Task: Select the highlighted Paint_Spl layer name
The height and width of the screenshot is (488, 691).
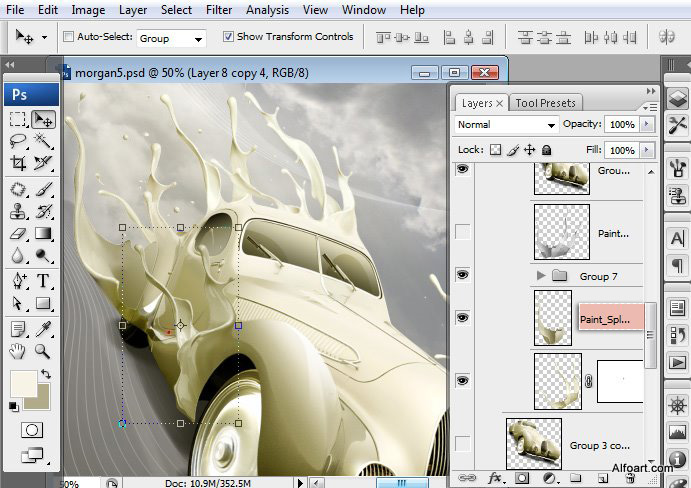Action: point(605,320)
